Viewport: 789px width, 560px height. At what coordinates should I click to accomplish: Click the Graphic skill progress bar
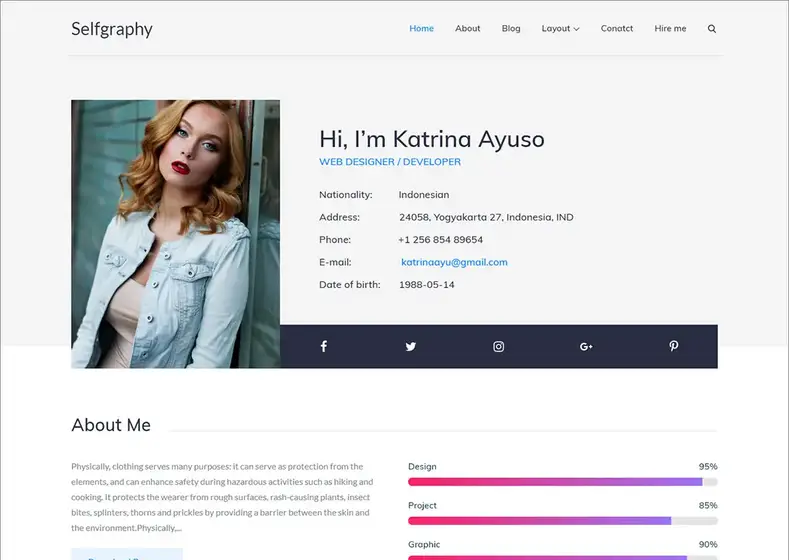point(563,557)
